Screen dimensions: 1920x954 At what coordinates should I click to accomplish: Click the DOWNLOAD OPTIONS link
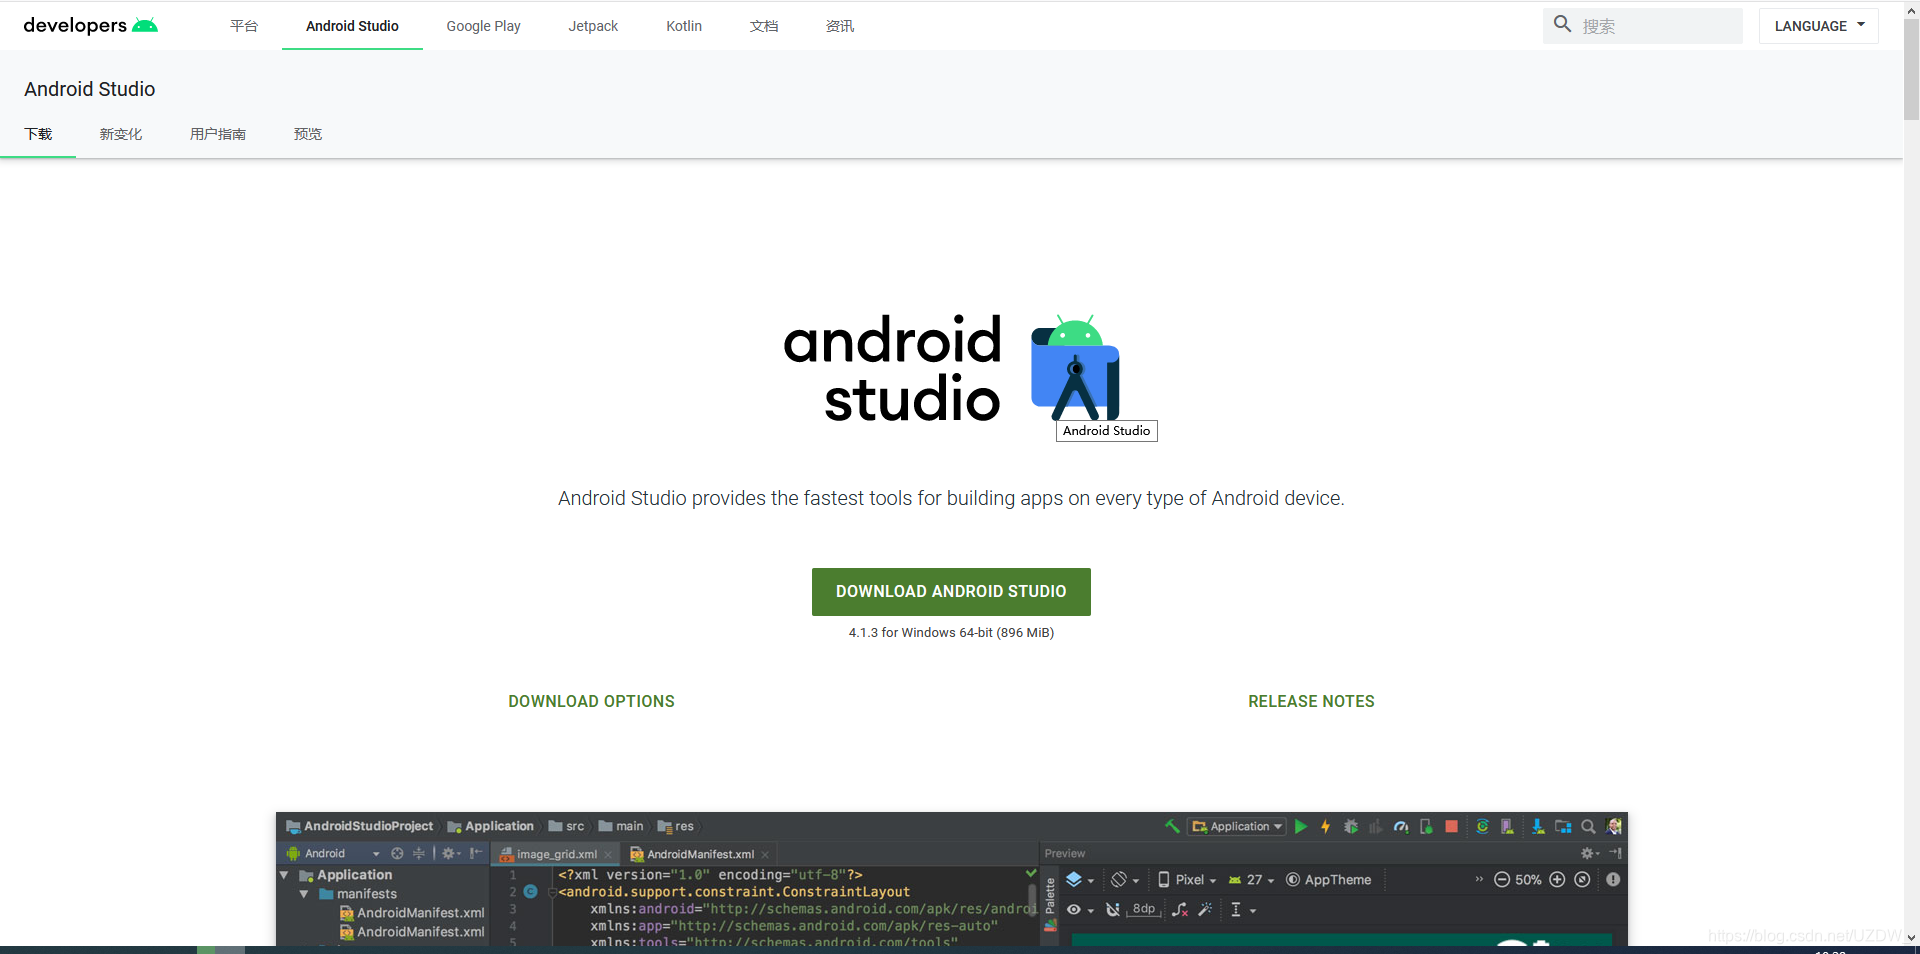[x=591, y=701]
